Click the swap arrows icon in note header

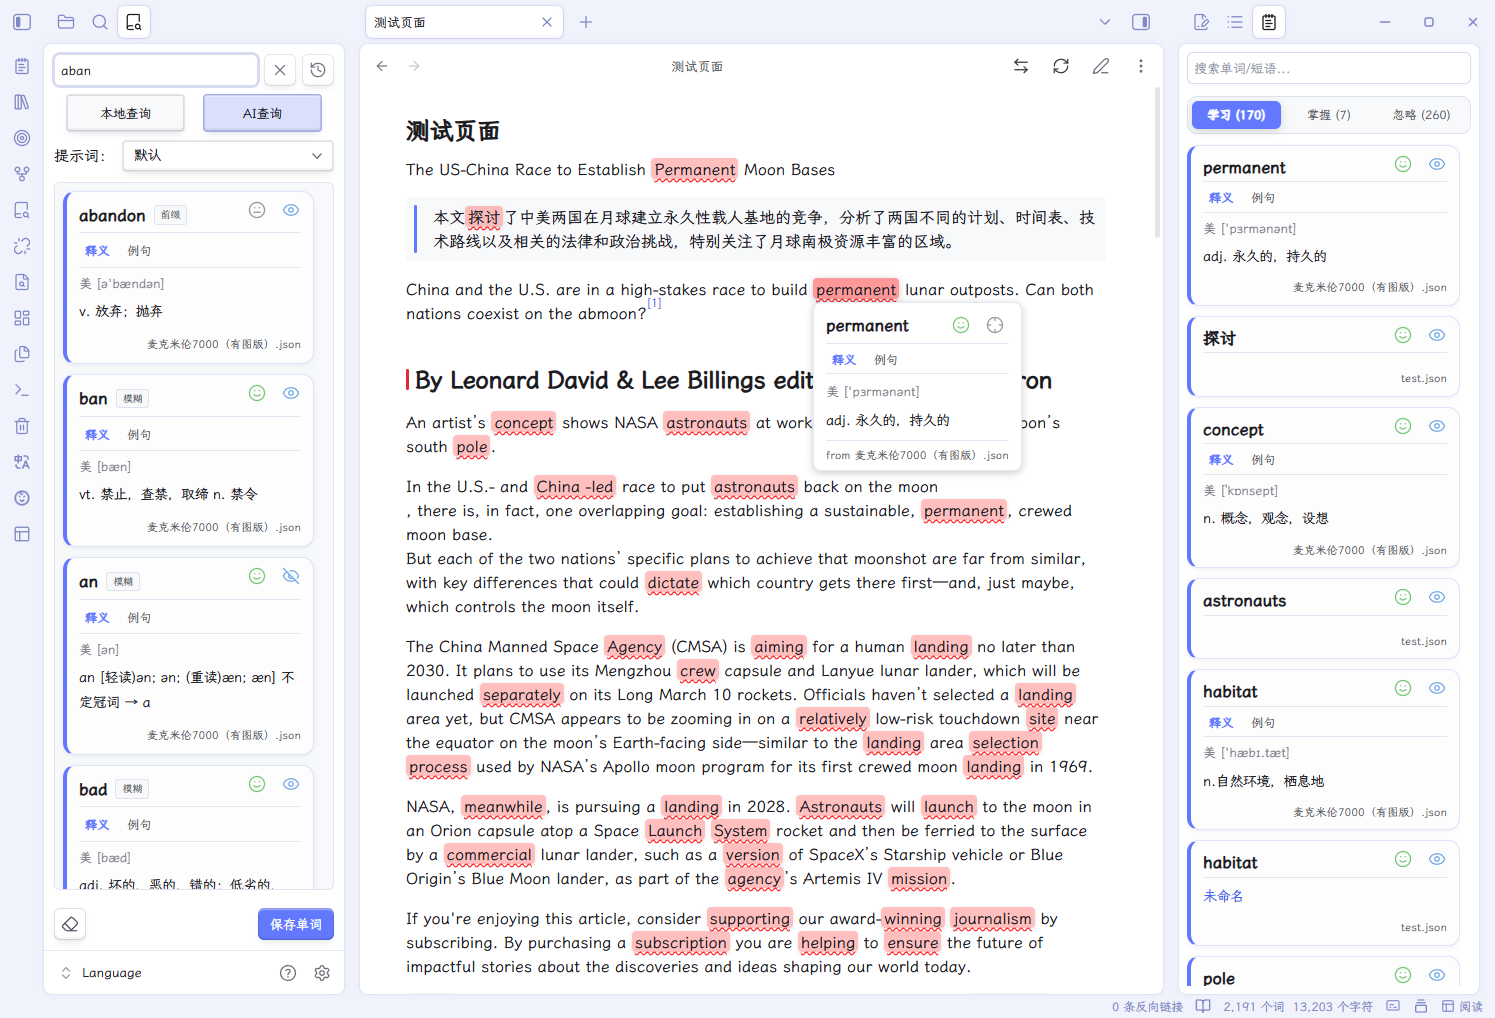(1021, 66)
